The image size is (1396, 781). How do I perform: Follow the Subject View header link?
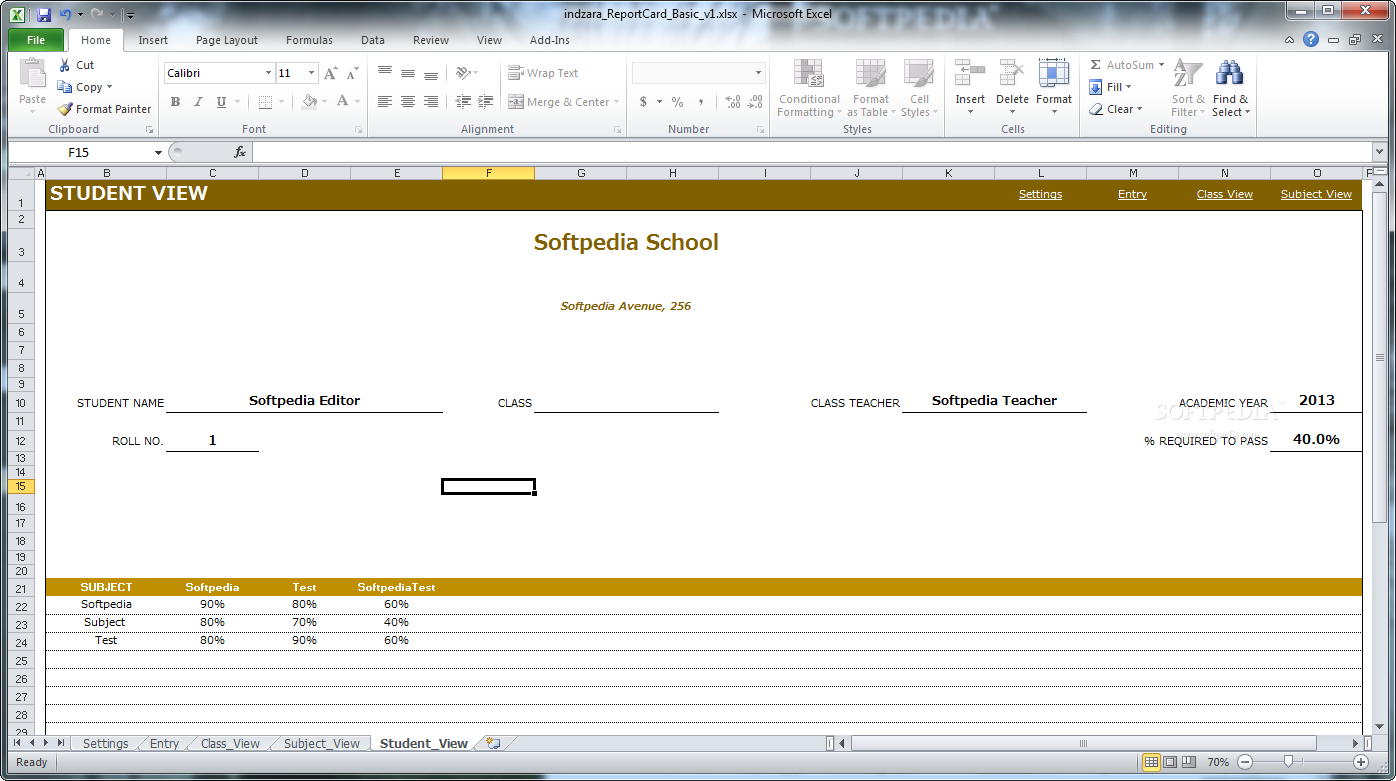point(1316,194)
